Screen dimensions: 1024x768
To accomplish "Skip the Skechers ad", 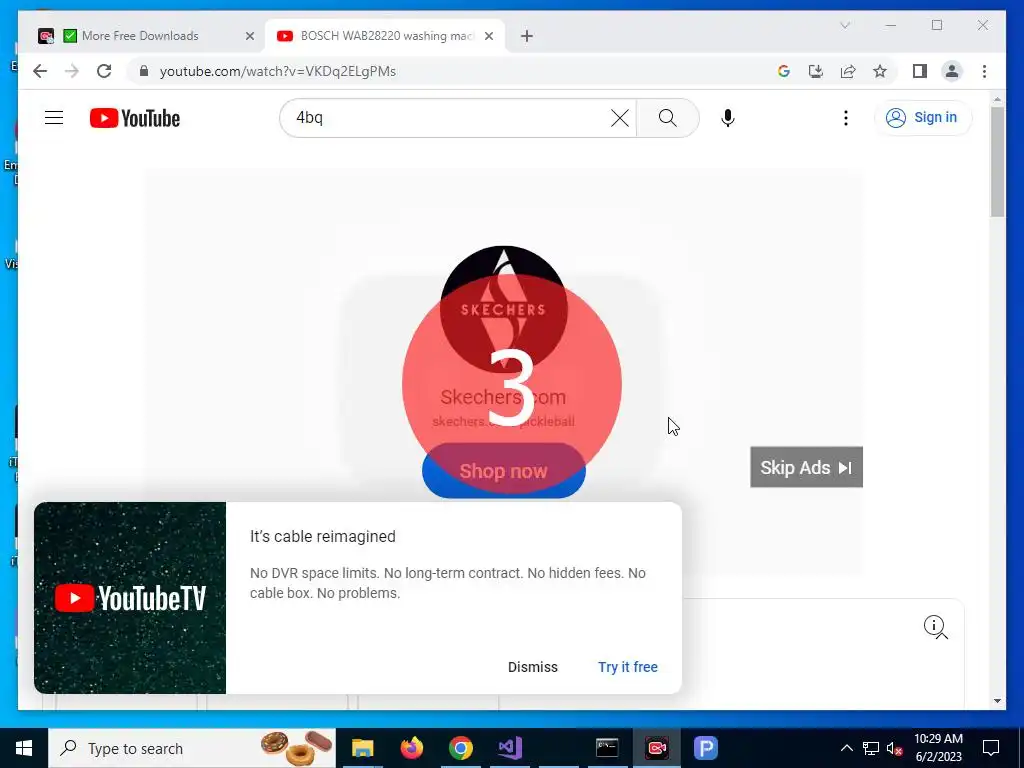I will point(807,468).
